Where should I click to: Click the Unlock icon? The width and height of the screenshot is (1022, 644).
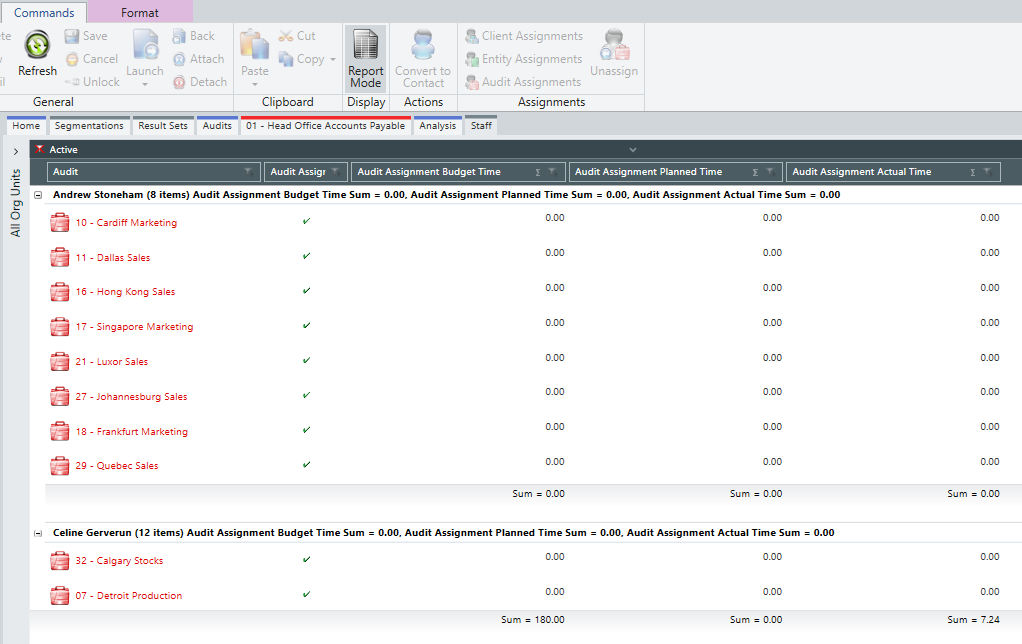pyautogui.click(x=72, y=82)
